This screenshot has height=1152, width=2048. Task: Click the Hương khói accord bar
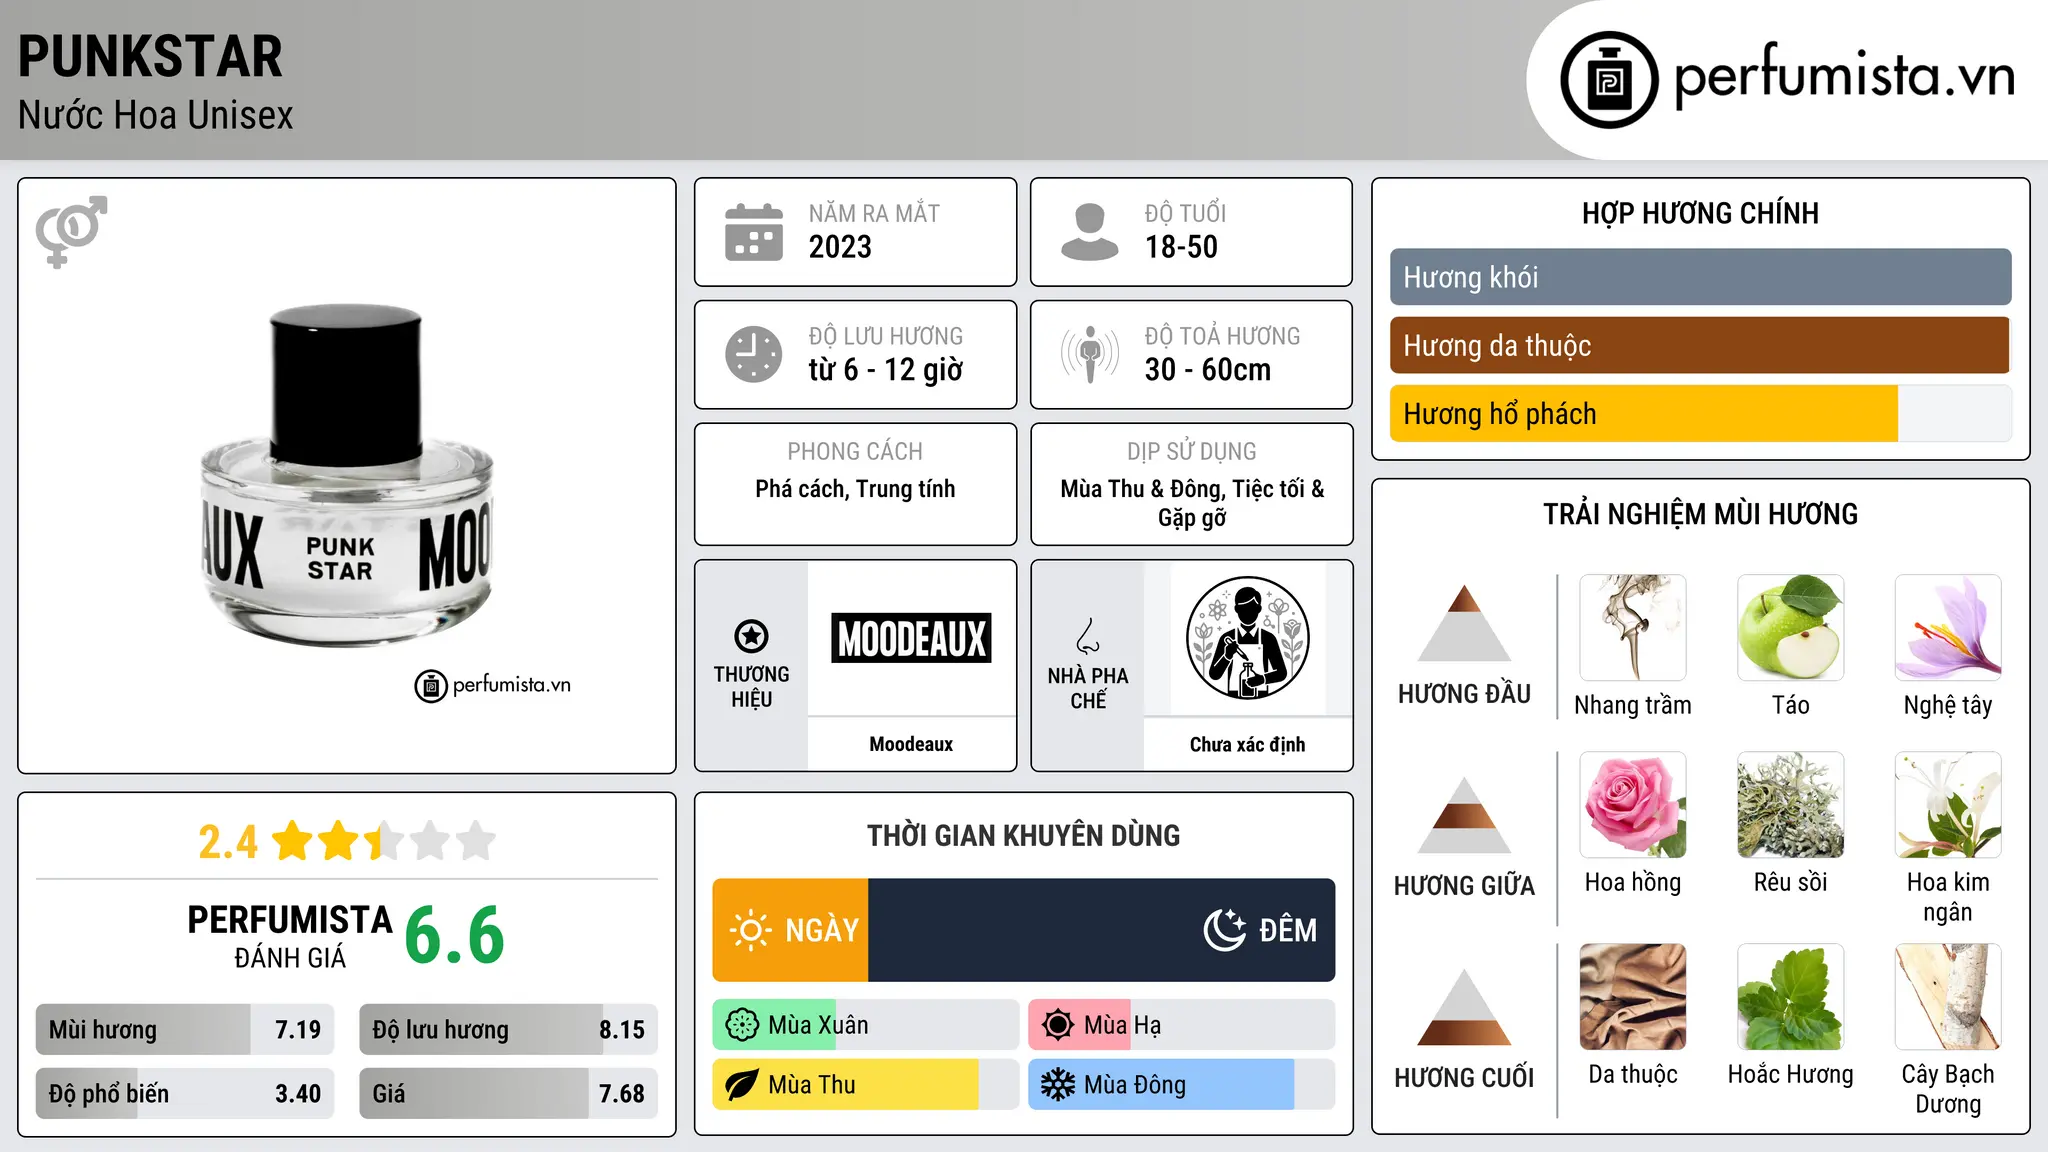pos(1700,277)
